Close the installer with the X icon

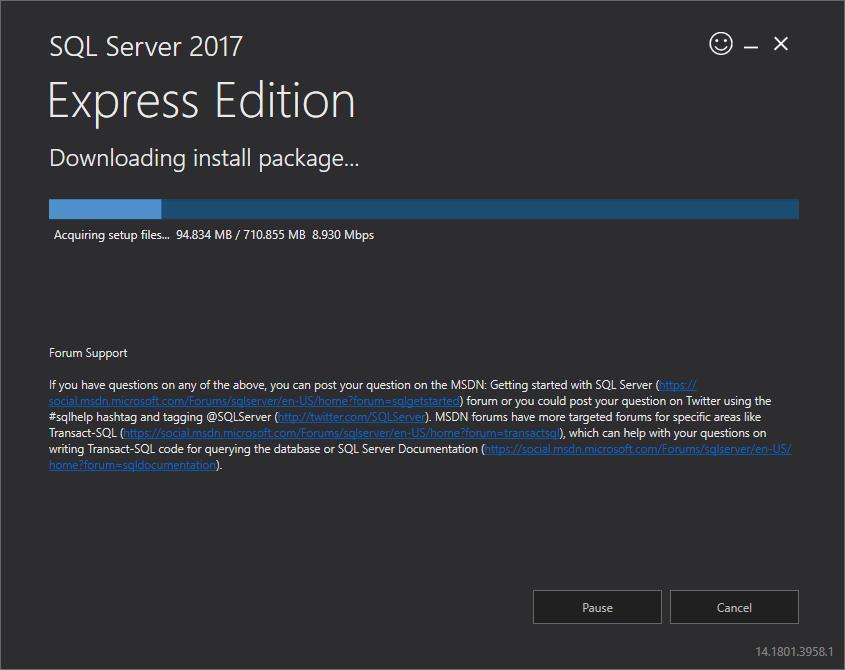click(780, 44)
